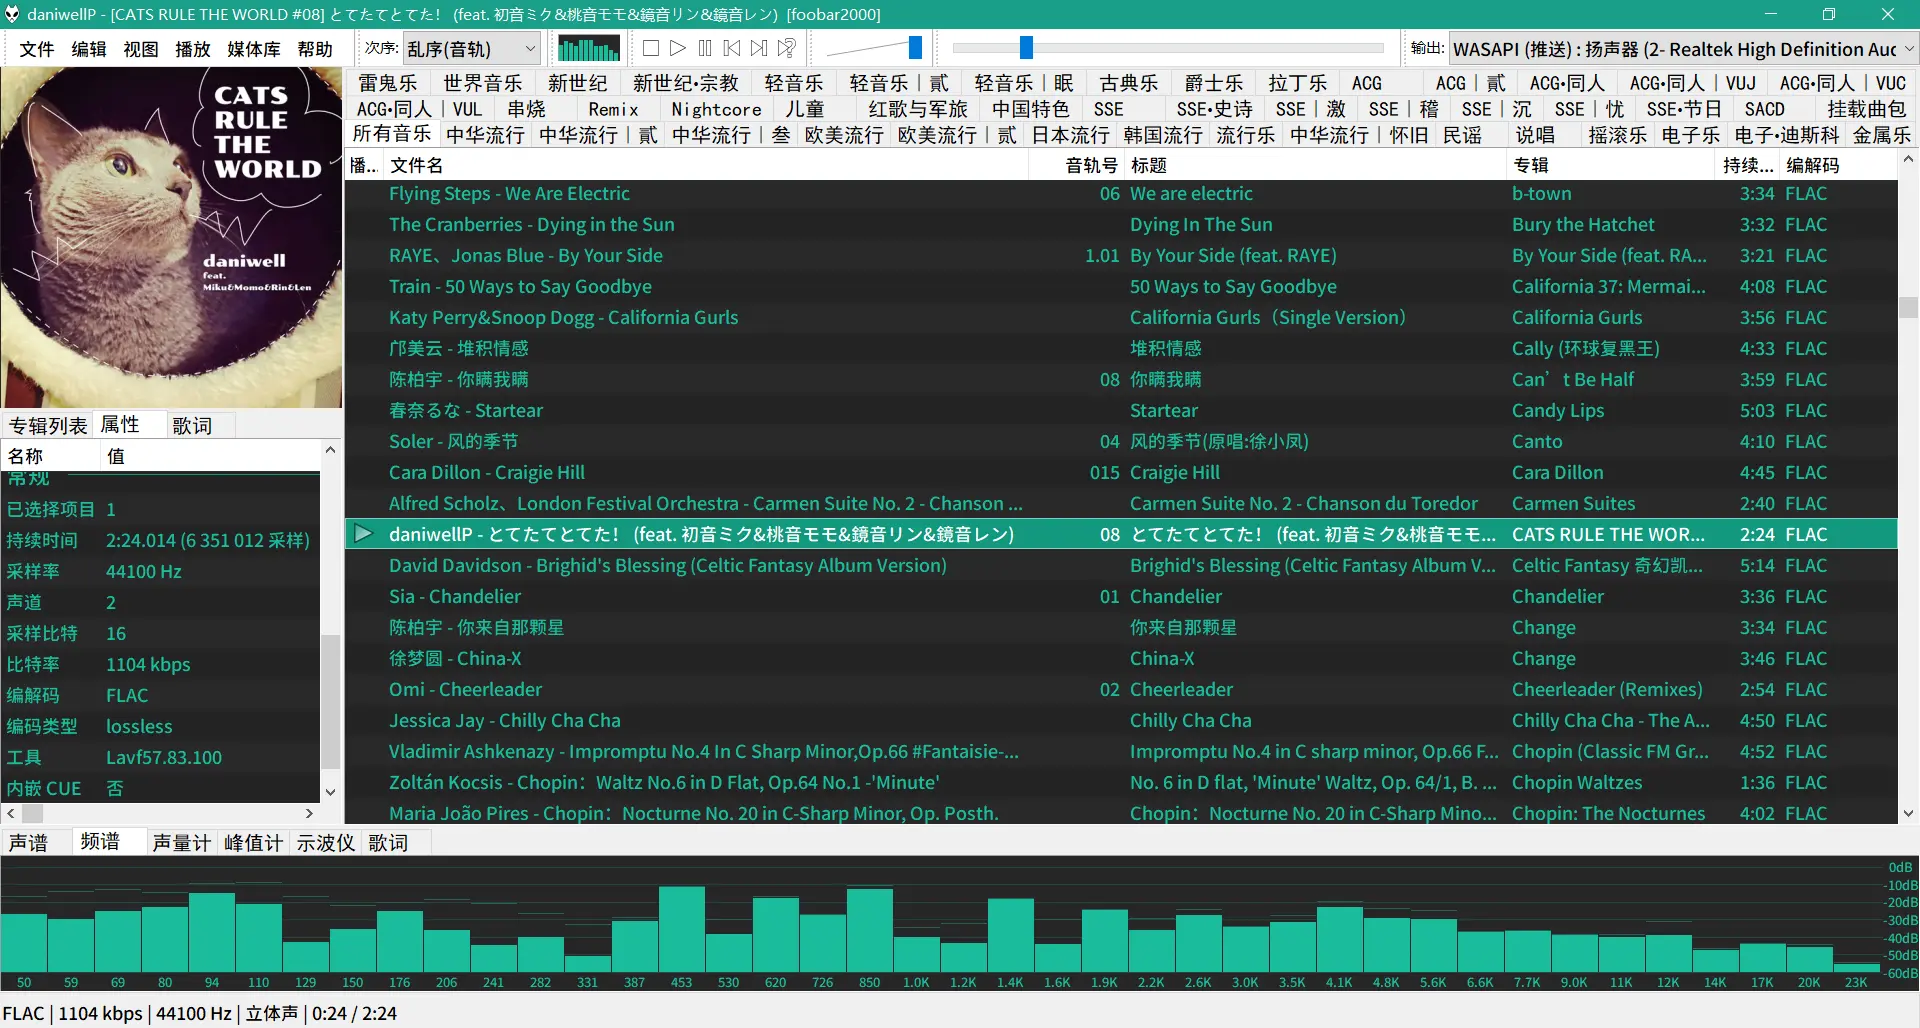Open the output device dropdown

pos(1682,48)
